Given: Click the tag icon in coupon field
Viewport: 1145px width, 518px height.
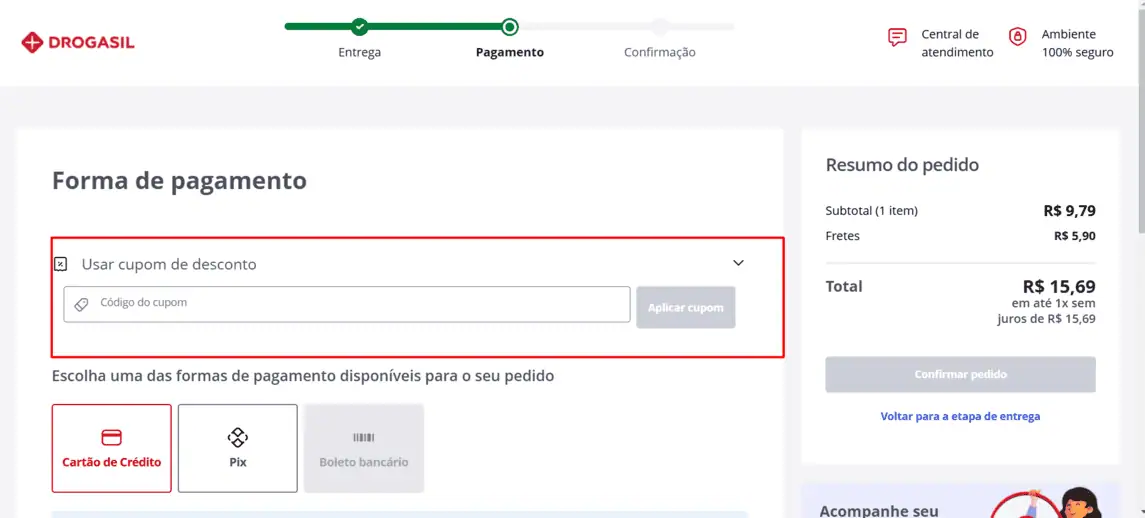Looking at the screenshot, I should click(82, 304).
